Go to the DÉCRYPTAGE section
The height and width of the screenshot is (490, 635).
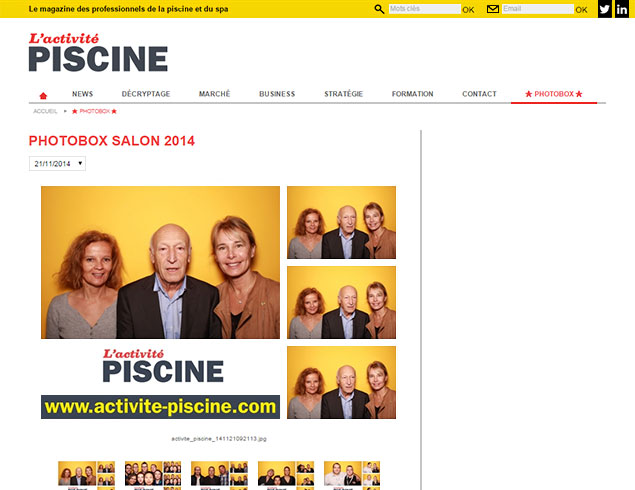(146, 94)
